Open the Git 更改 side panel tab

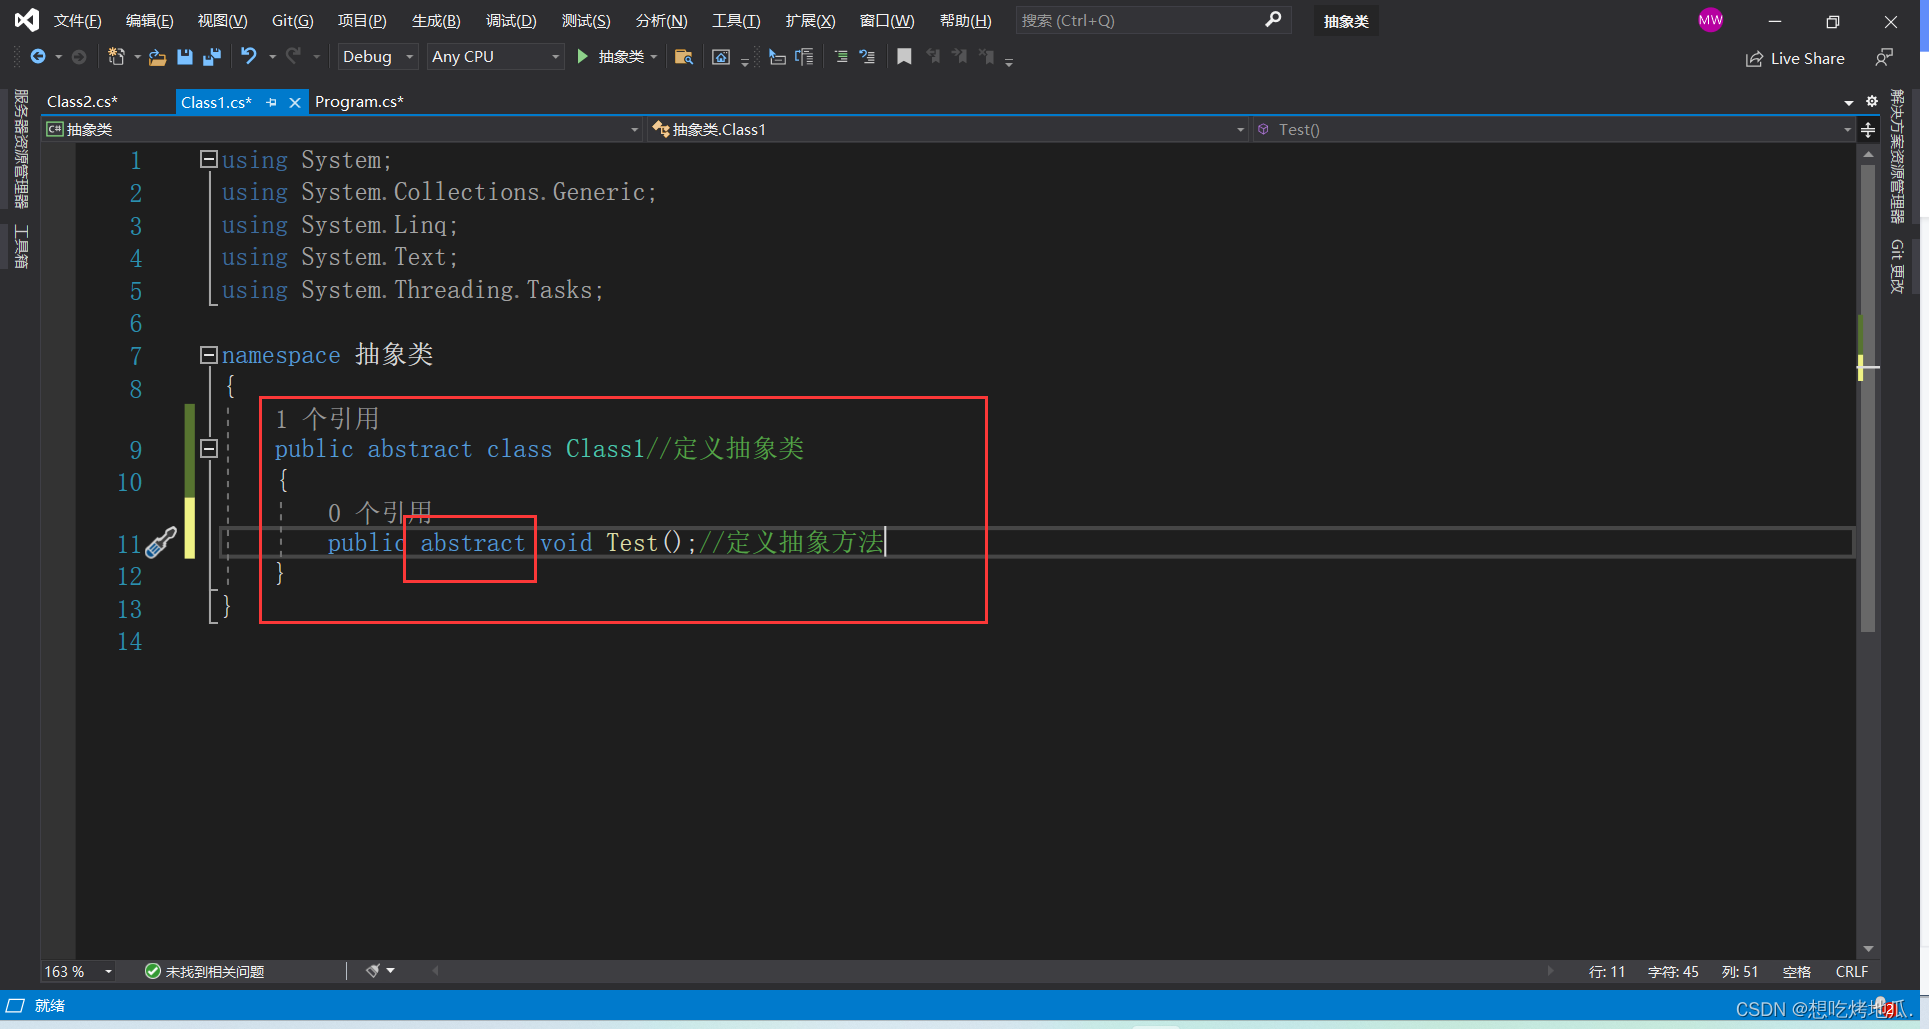click(1897, 266)
